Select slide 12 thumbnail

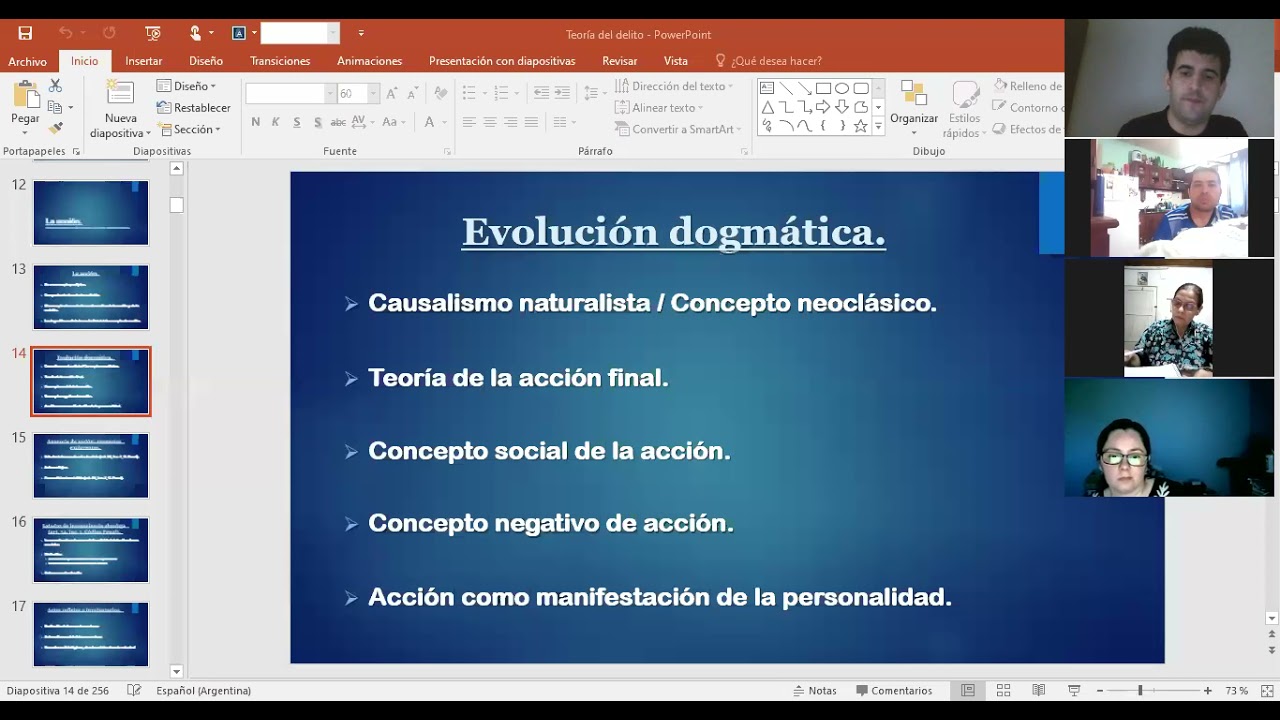91,212
